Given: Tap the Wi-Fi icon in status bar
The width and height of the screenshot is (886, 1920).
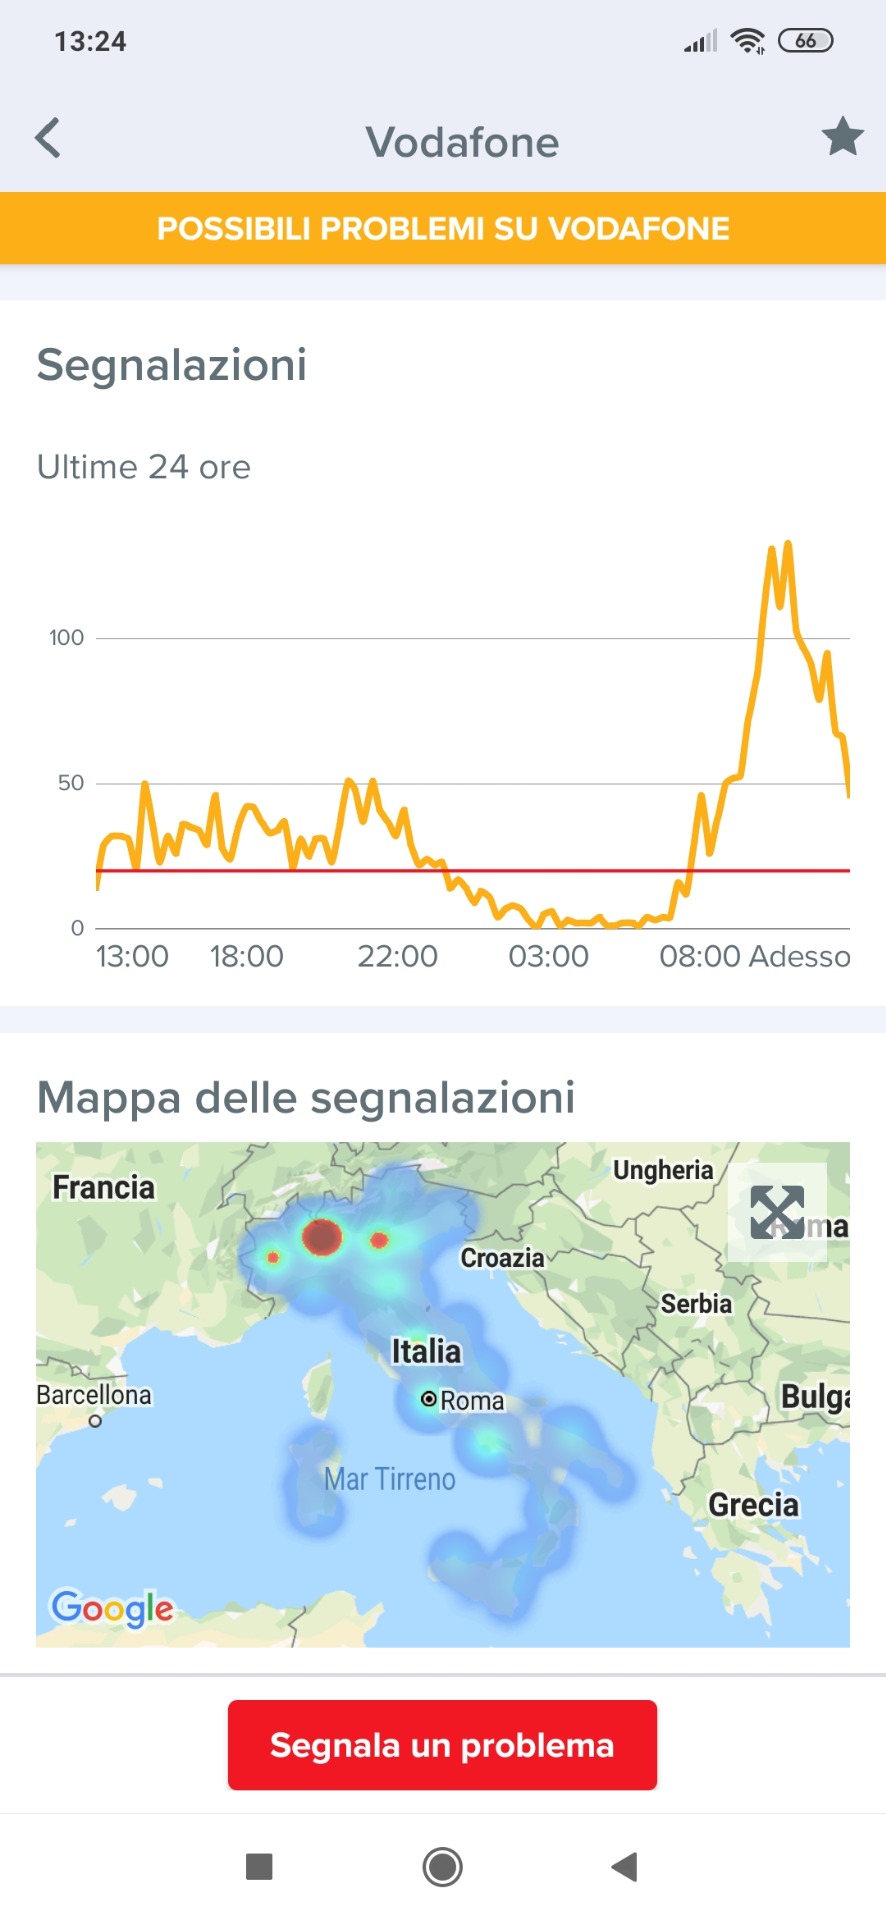Looking at the screenshot, I should point(747,41).
